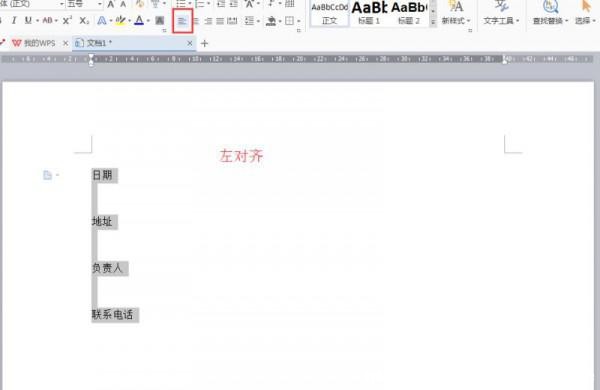This screenshot has width=600, height=390.
Task: Switch to the 我的WPS tab
Action: [39, 43]
